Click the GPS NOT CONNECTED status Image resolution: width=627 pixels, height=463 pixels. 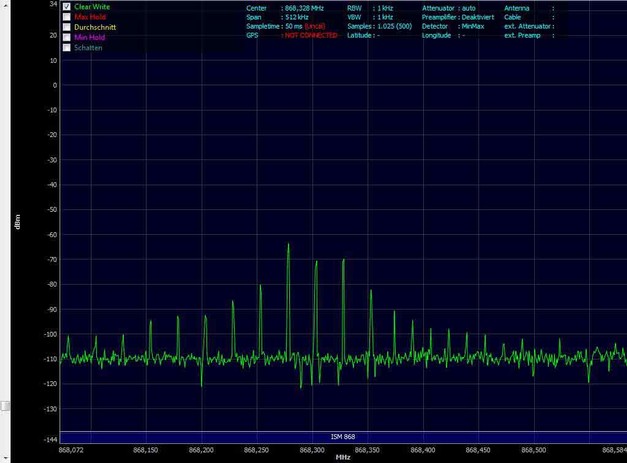(311, 35)
